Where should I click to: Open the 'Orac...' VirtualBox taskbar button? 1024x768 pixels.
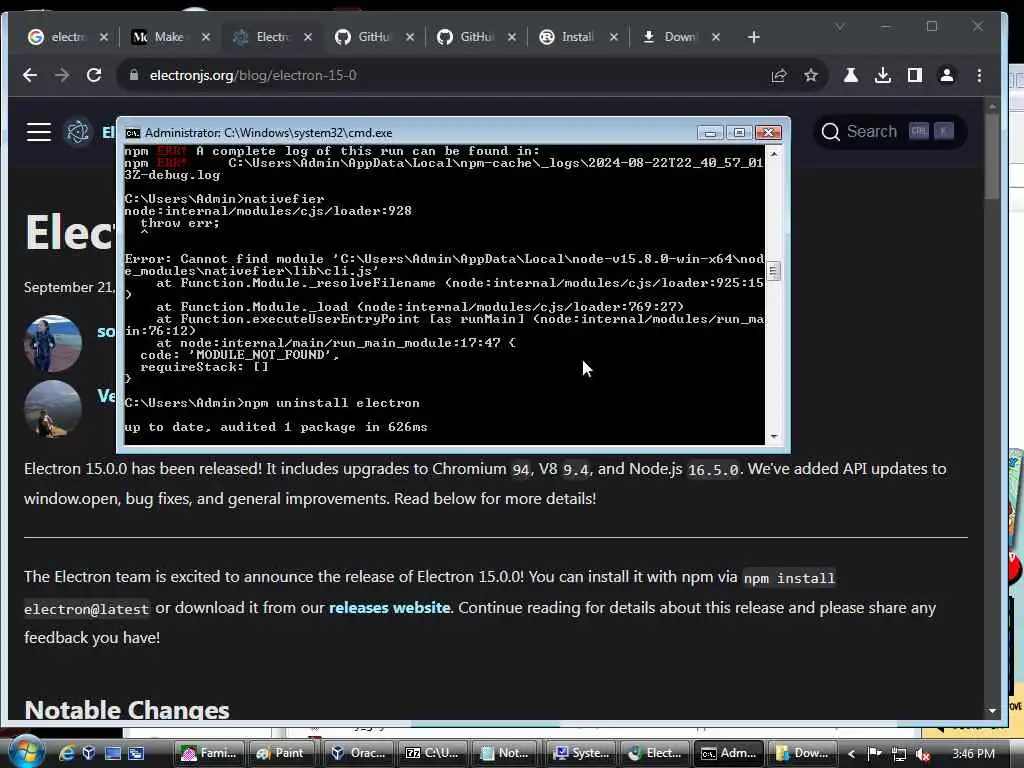click(x=359, y=753)
